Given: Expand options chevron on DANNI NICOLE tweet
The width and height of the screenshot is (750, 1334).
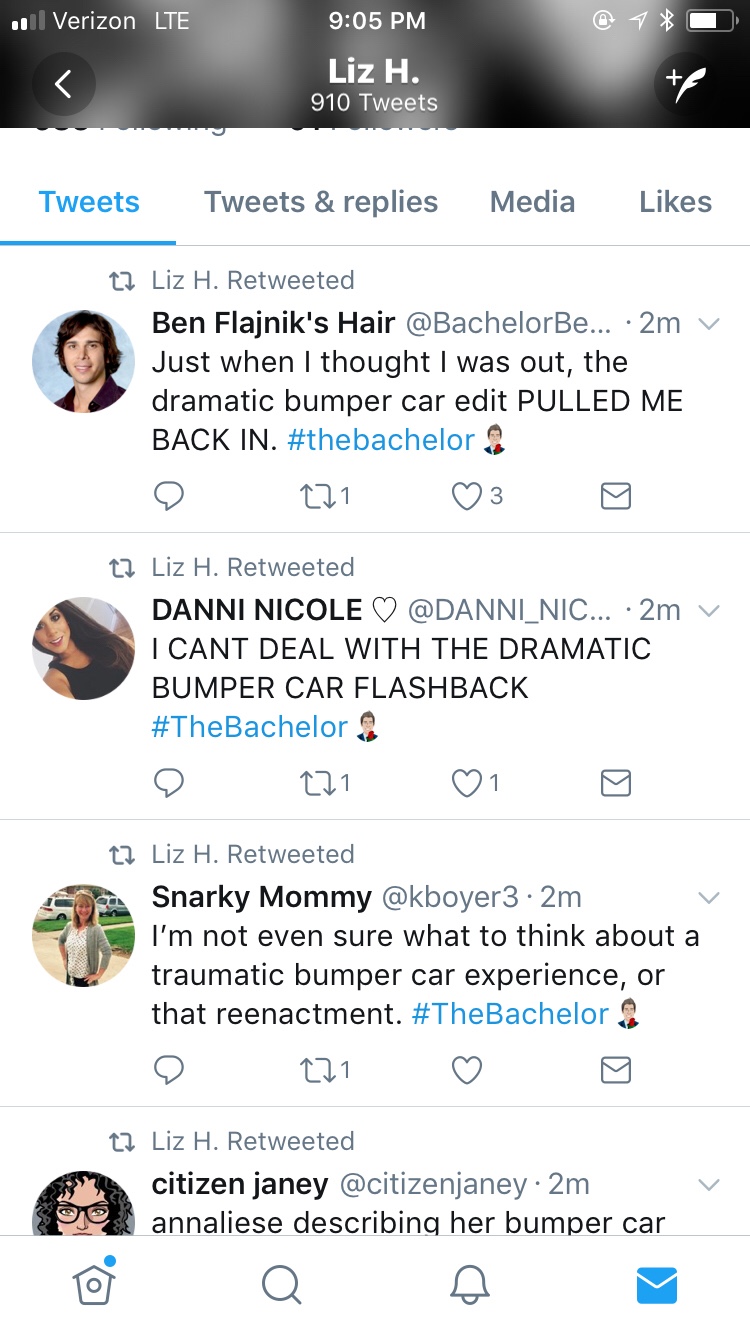Looking at the screenshot, I should tap(708, 611).
